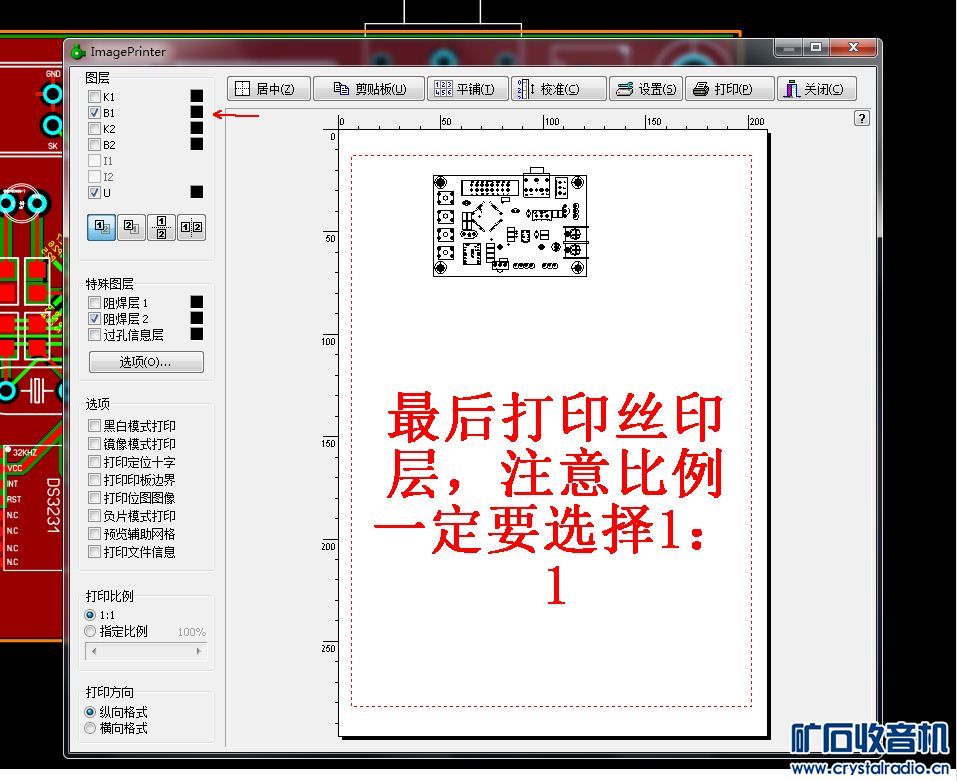Click K2 layer color swatch
957x781 pixels.
click(x=197, y=128)
